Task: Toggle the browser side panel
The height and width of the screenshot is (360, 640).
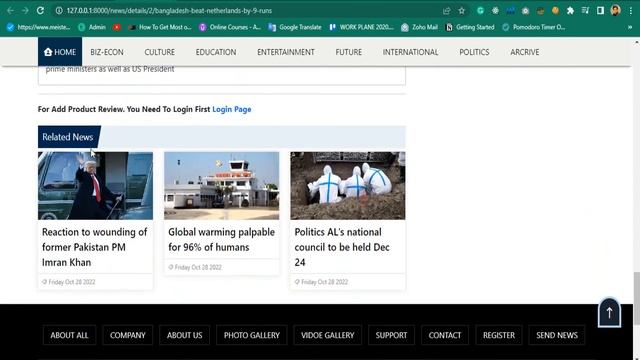Action: [x=600, y=11]
